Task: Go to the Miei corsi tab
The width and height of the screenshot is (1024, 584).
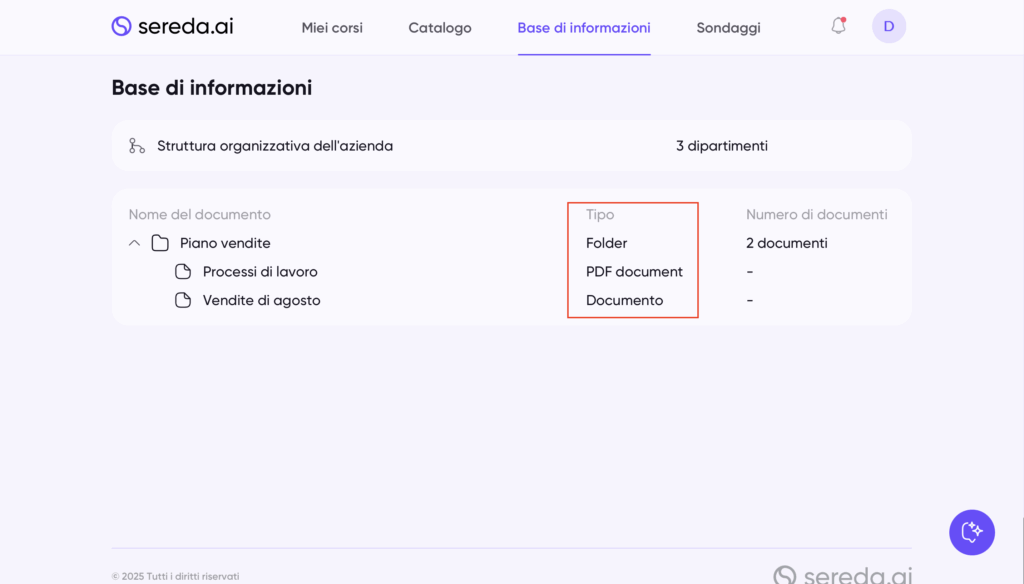Action: (x=332, y=28)
